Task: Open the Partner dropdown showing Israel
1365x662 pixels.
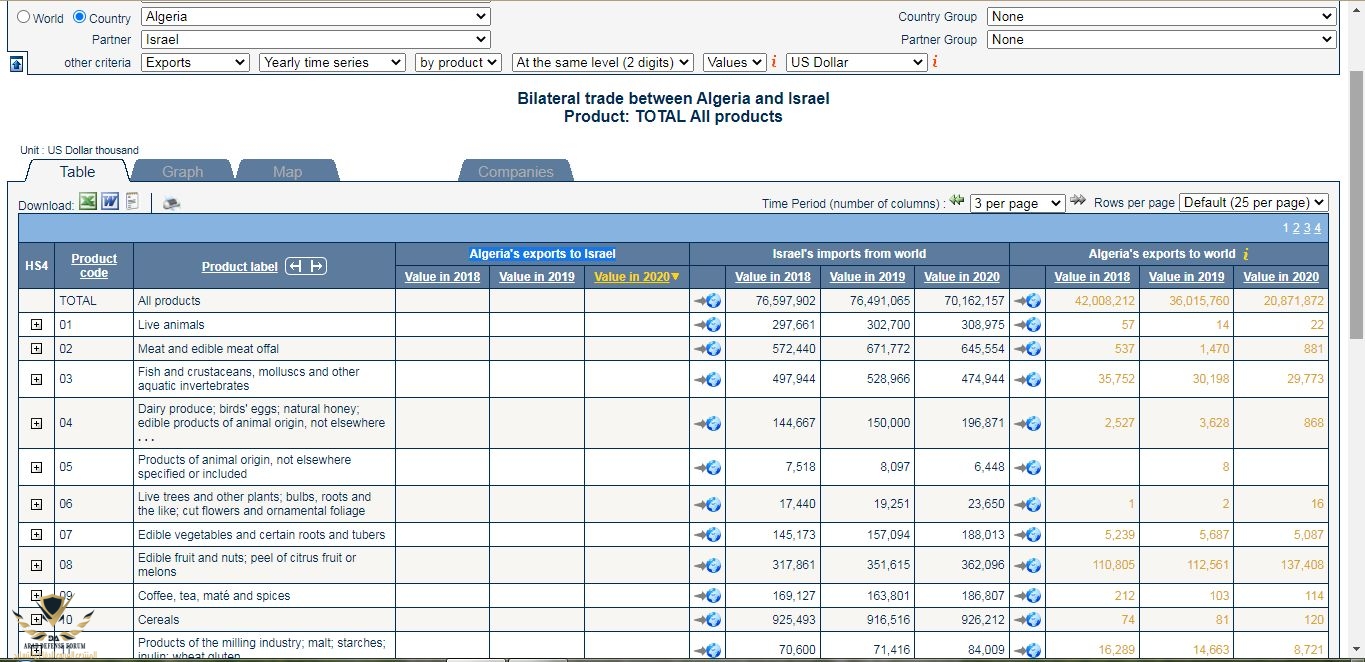Action: (x=315, y=40)
